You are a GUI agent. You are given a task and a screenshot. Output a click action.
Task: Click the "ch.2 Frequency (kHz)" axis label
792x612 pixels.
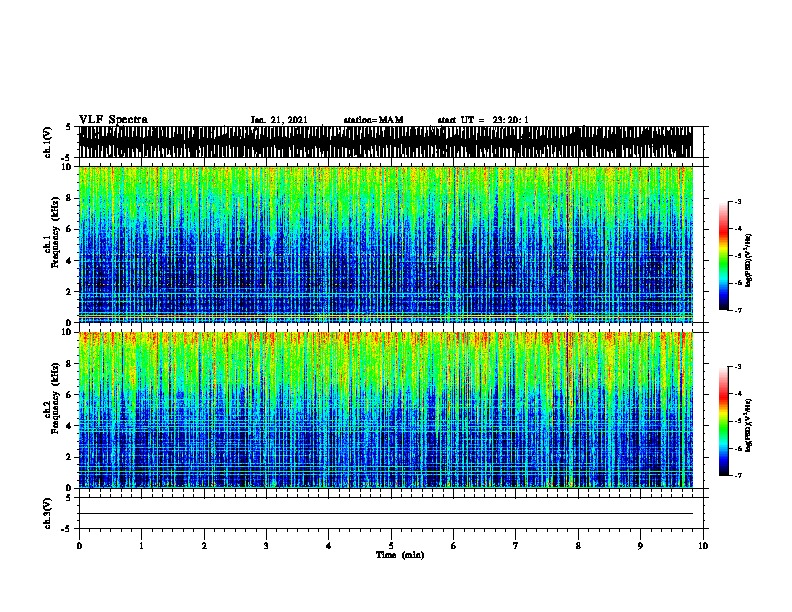51,398
